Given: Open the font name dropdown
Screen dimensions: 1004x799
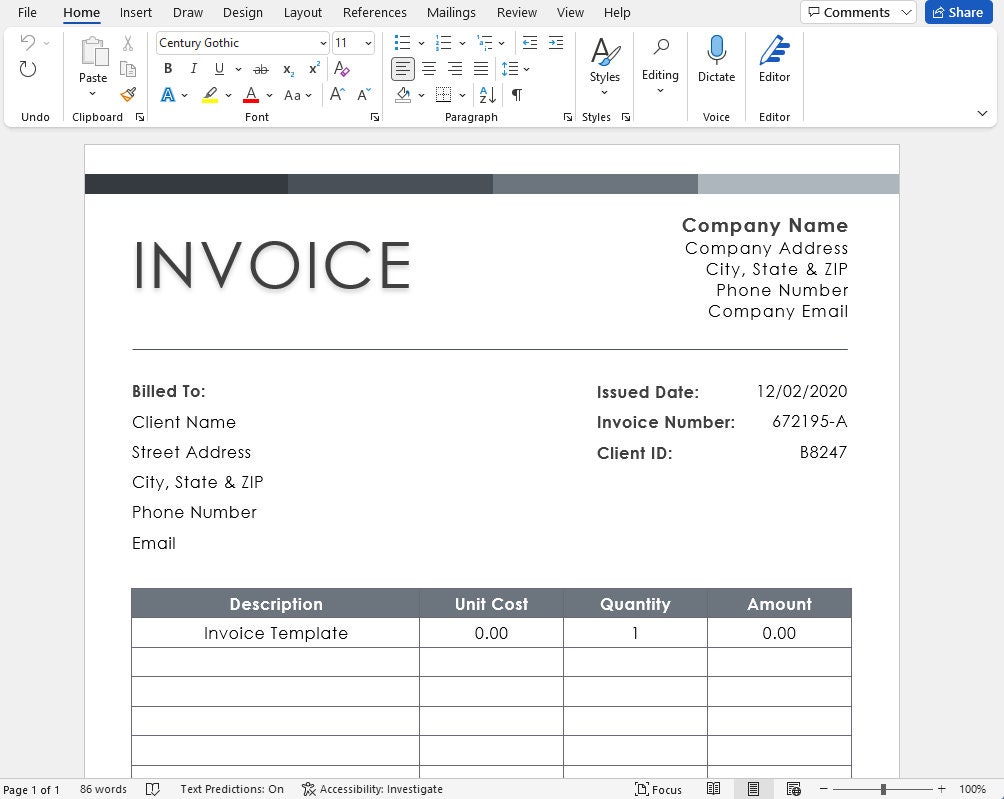Looking at the screenshot, I should click(323, 43).
